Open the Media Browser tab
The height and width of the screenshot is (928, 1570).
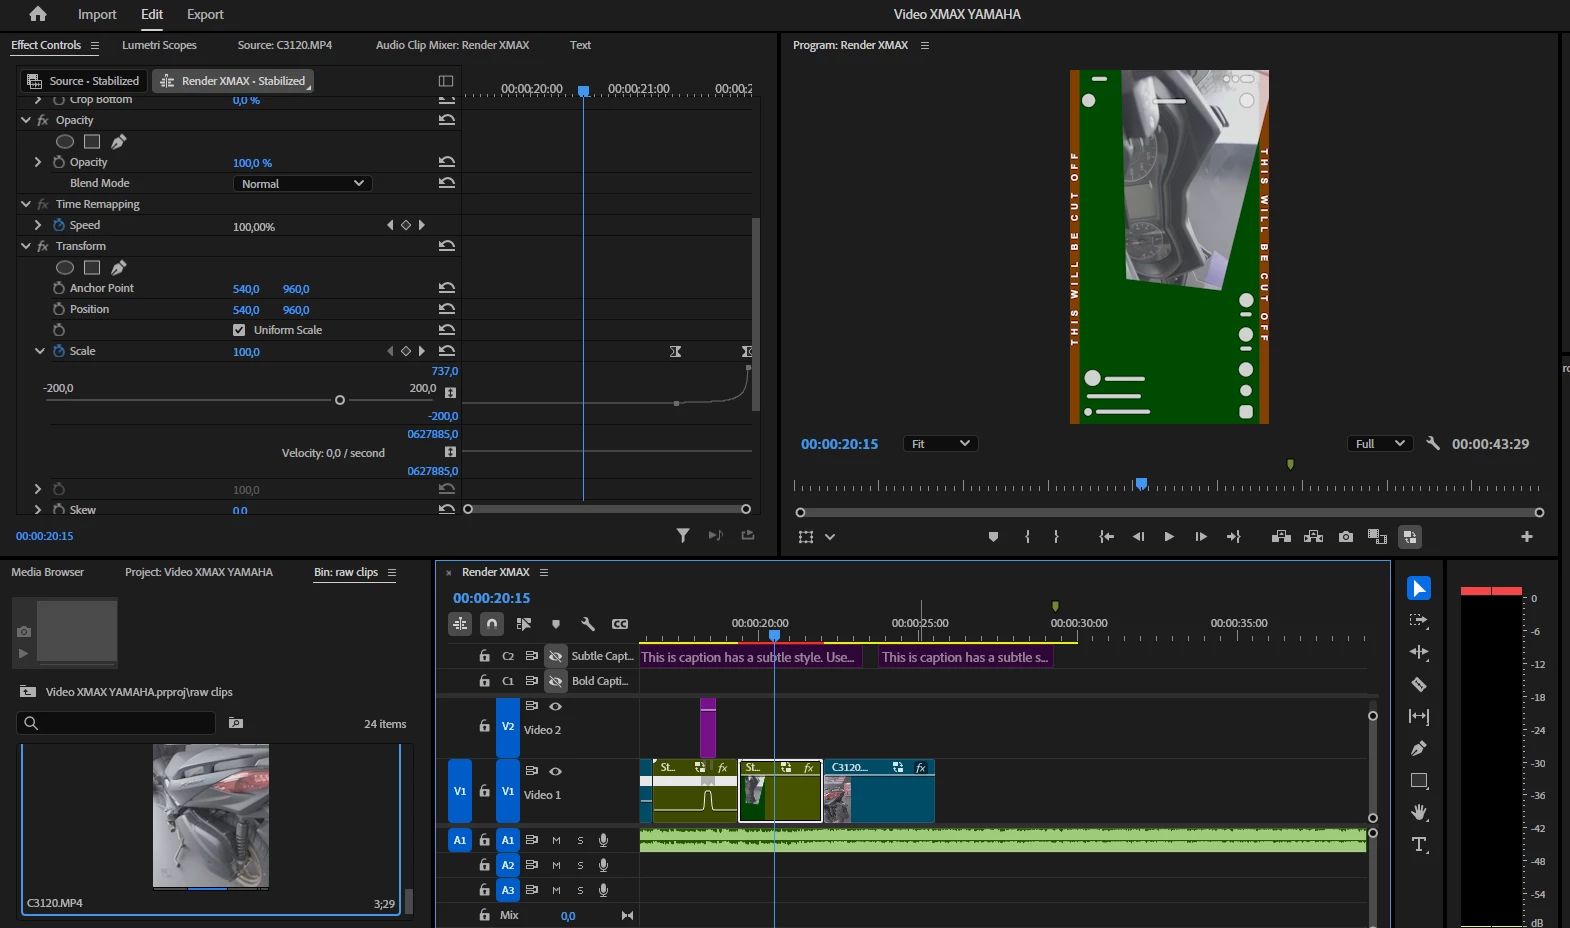[x=47, y=572]
